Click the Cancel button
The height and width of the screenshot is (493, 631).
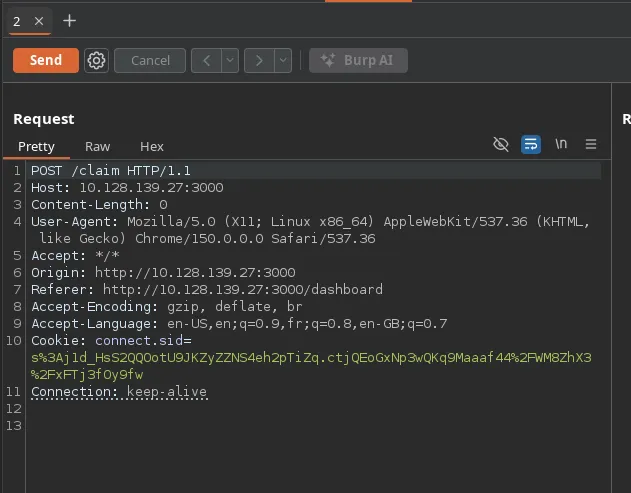(x=150, y=61)
